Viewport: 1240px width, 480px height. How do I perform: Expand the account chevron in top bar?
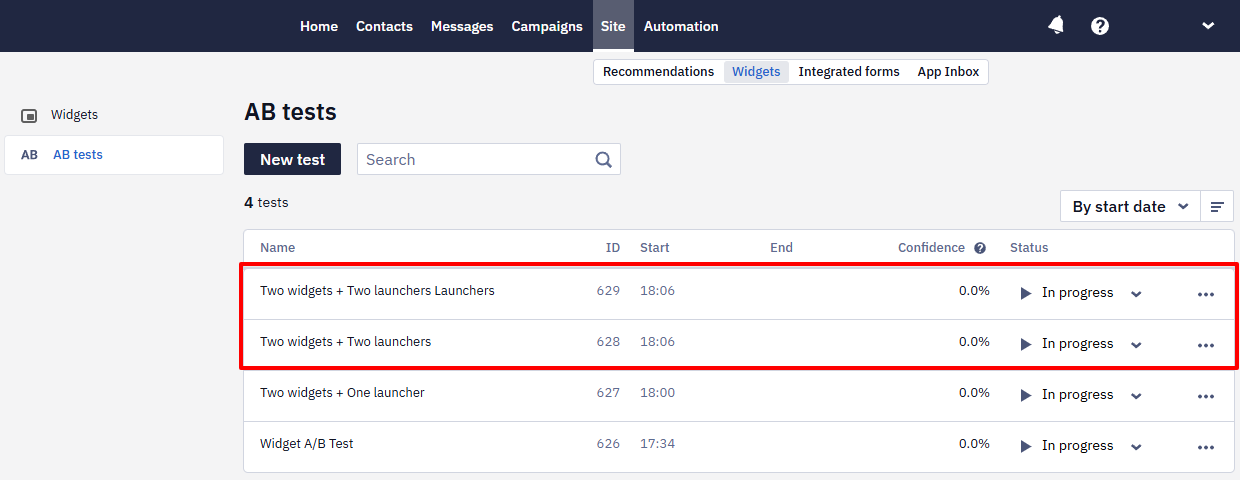[x=1208, y=26]
